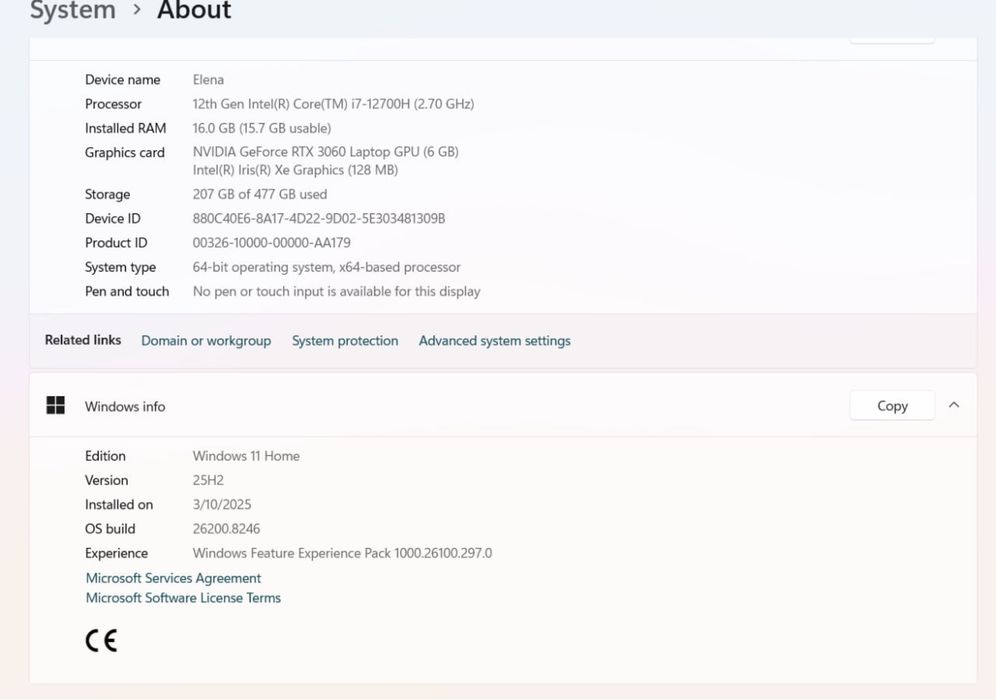Click the Processor label
The width and height of the screenshot is (996, 700).
(113, 104)
